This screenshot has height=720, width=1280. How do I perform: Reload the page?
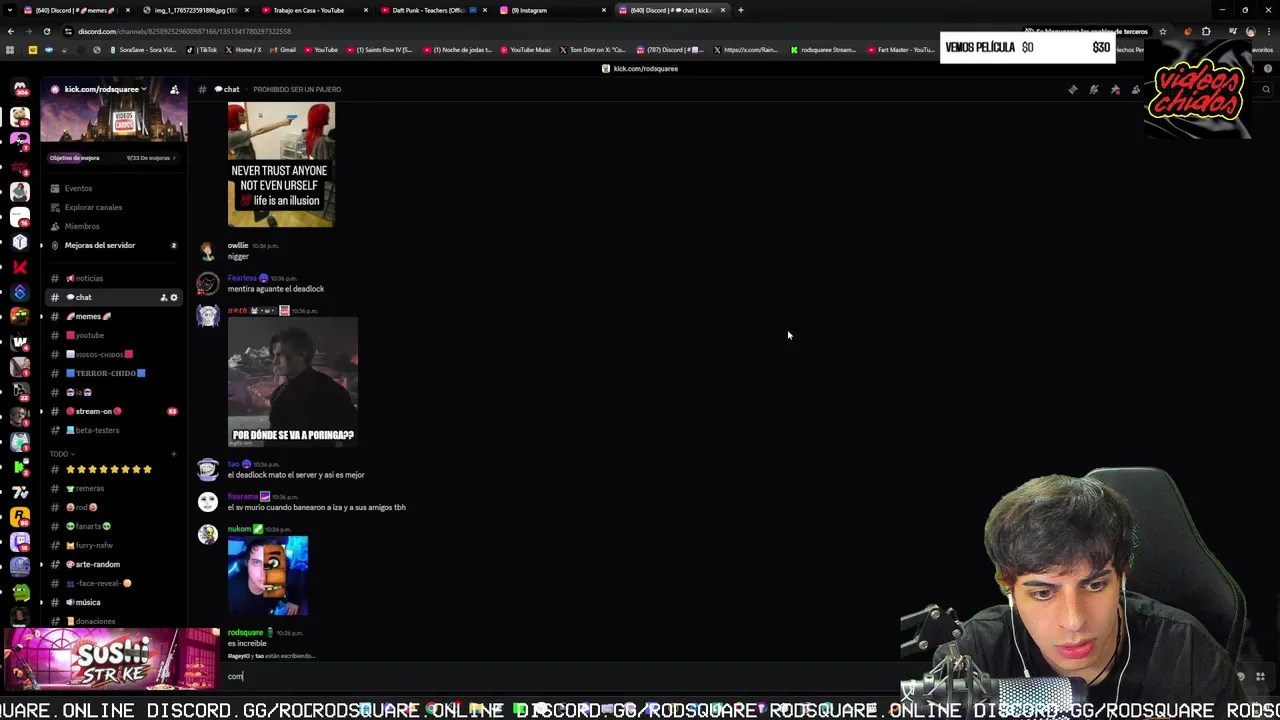pos(46,31)
